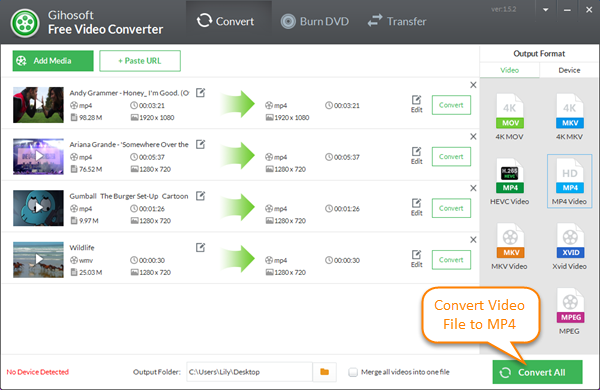Click the Convert All button
The image size is (600, 390).
click(x=537, y=372)
